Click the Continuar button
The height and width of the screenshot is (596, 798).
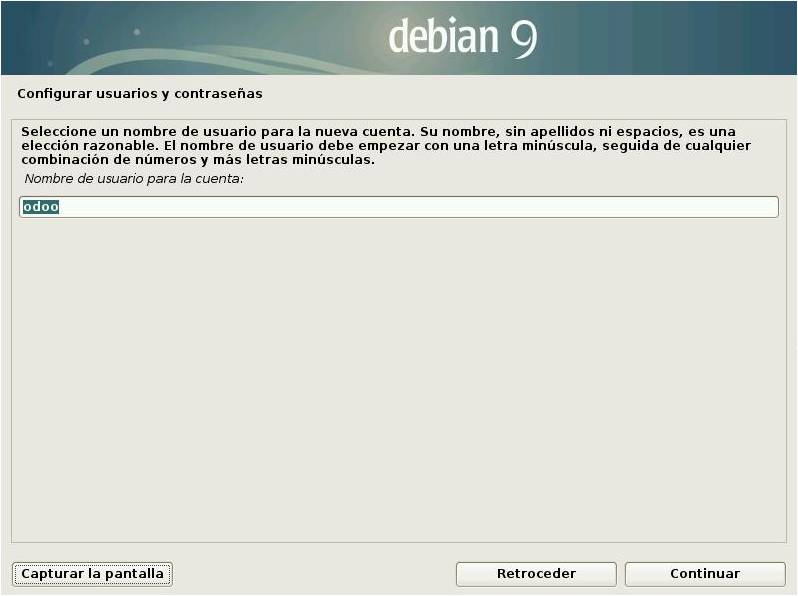point(705,574)
